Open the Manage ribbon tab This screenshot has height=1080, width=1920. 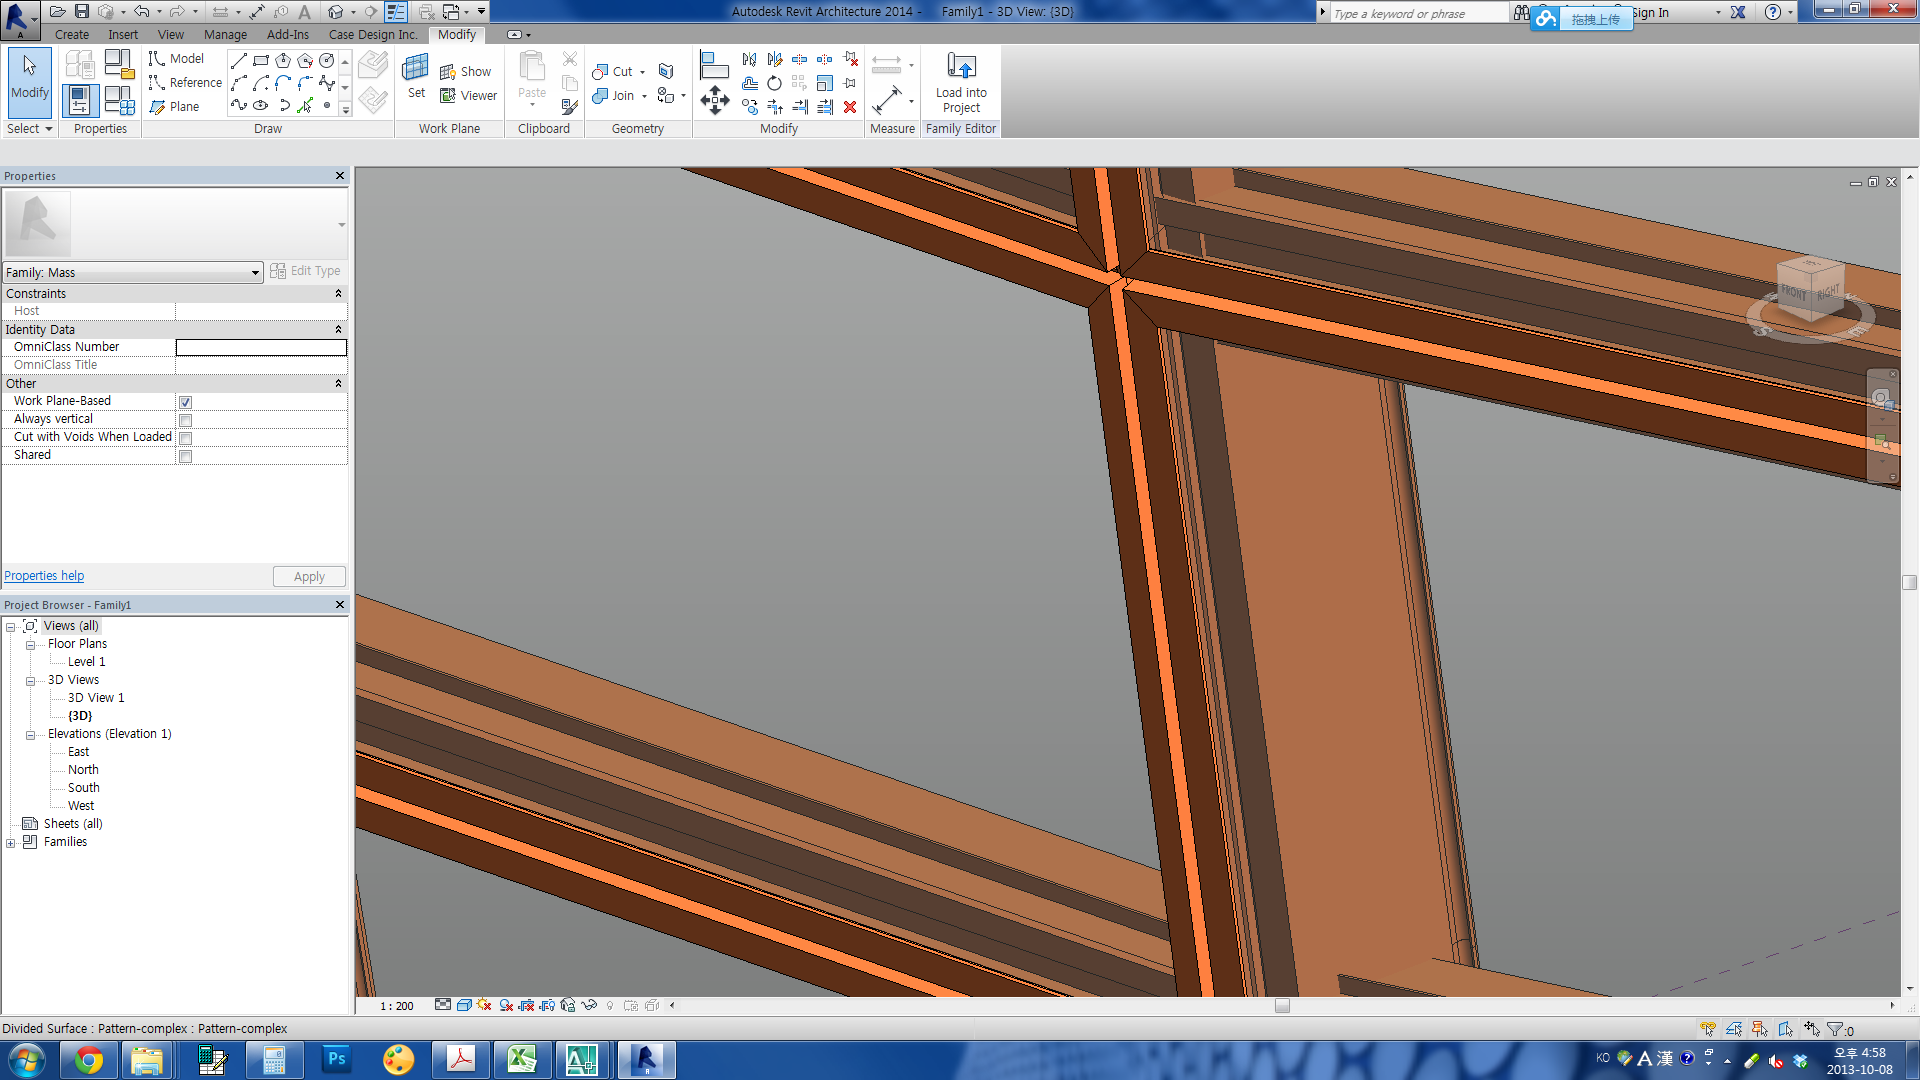point(225,34)
